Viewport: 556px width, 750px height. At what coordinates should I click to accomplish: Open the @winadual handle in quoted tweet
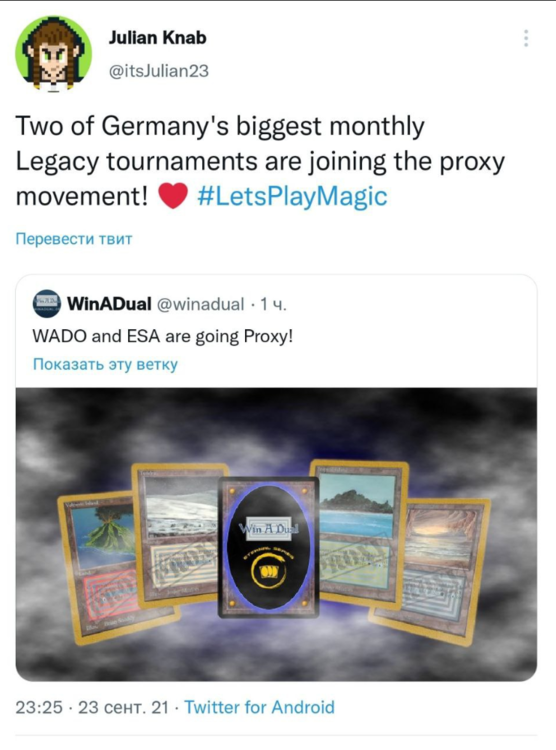point(200,304)
